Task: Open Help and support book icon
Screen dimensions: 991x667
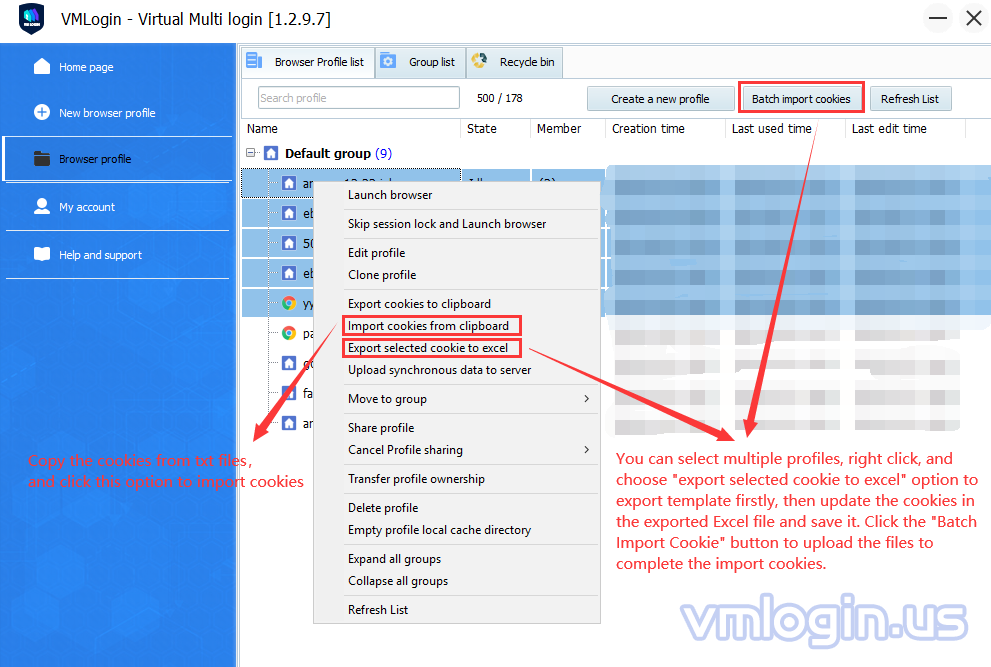Action: coord(42,255)
